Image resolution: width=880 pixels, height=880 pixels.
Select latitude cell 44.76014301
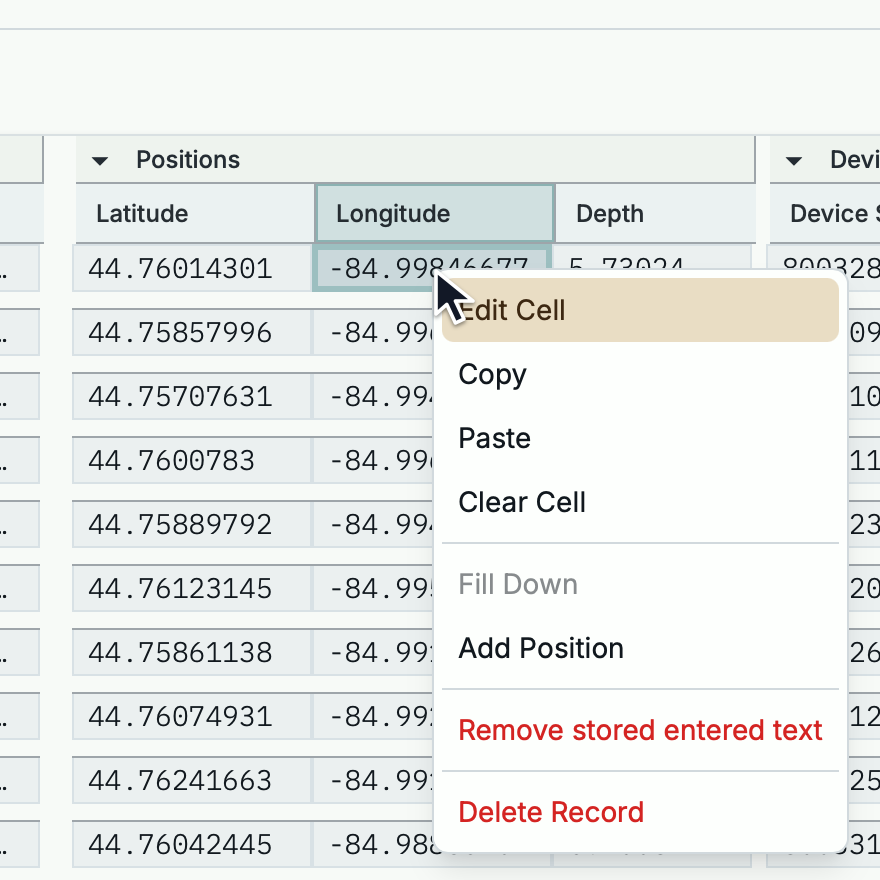coord(191,268)
